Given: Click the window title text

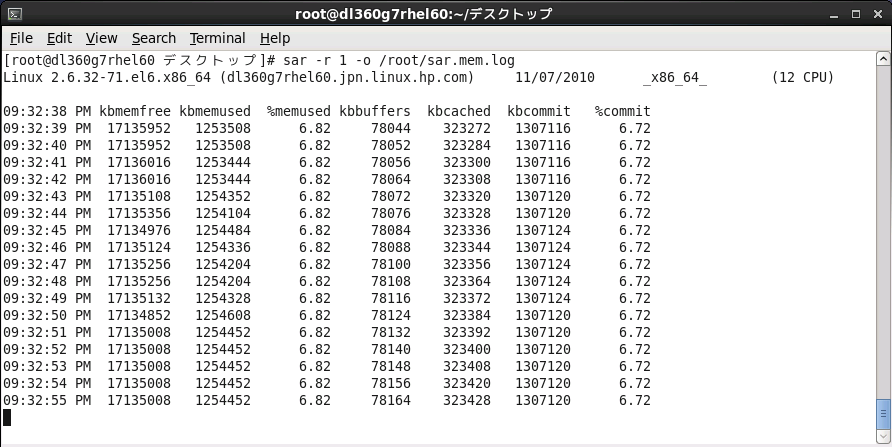Looking at the screenshot, I should [424, 14].
